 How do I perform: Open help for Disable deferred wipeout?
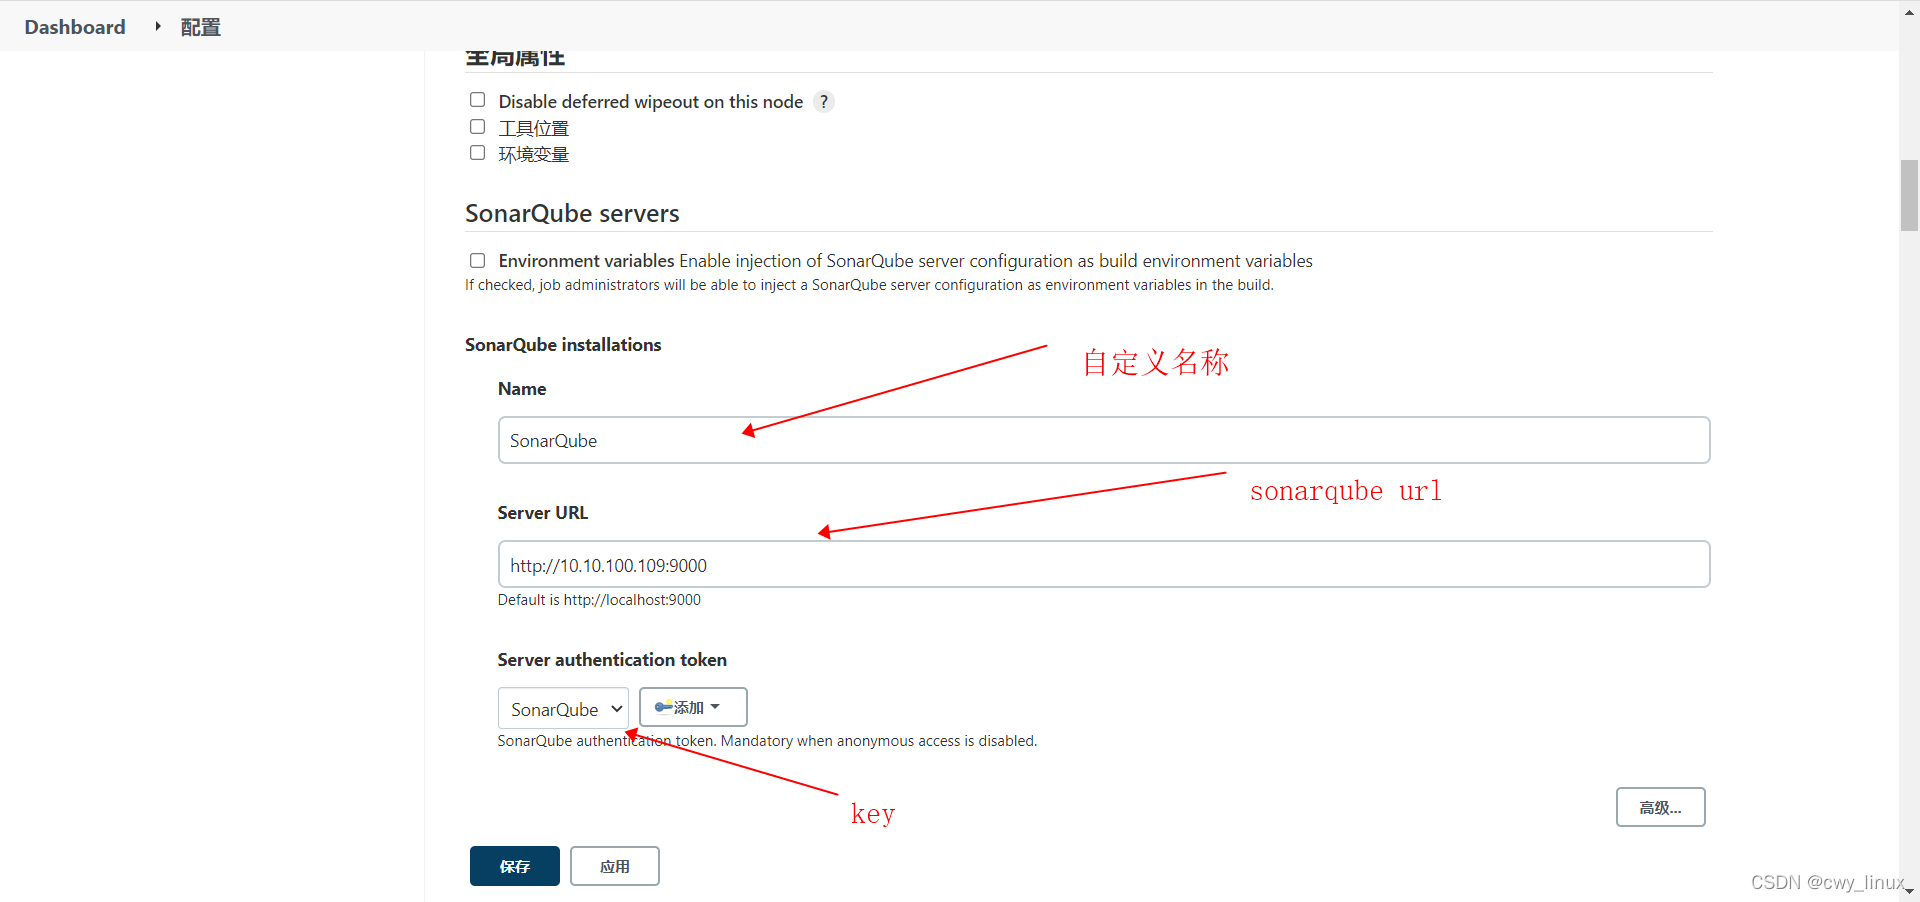823,102
